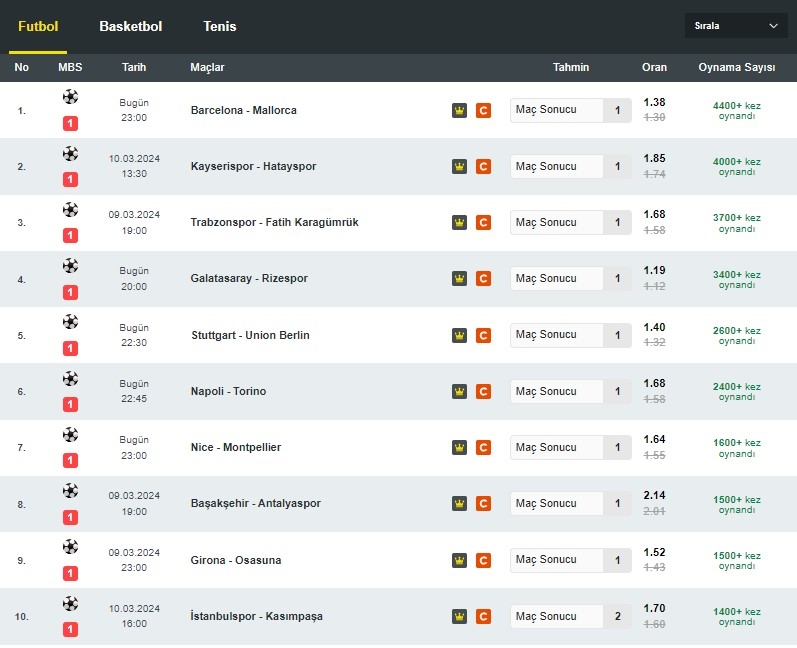Click the crown icon for Barcelona - Mallorca
Image resolution: width=797 pixels, height=648 pixels.
click(x=459, y=110)
